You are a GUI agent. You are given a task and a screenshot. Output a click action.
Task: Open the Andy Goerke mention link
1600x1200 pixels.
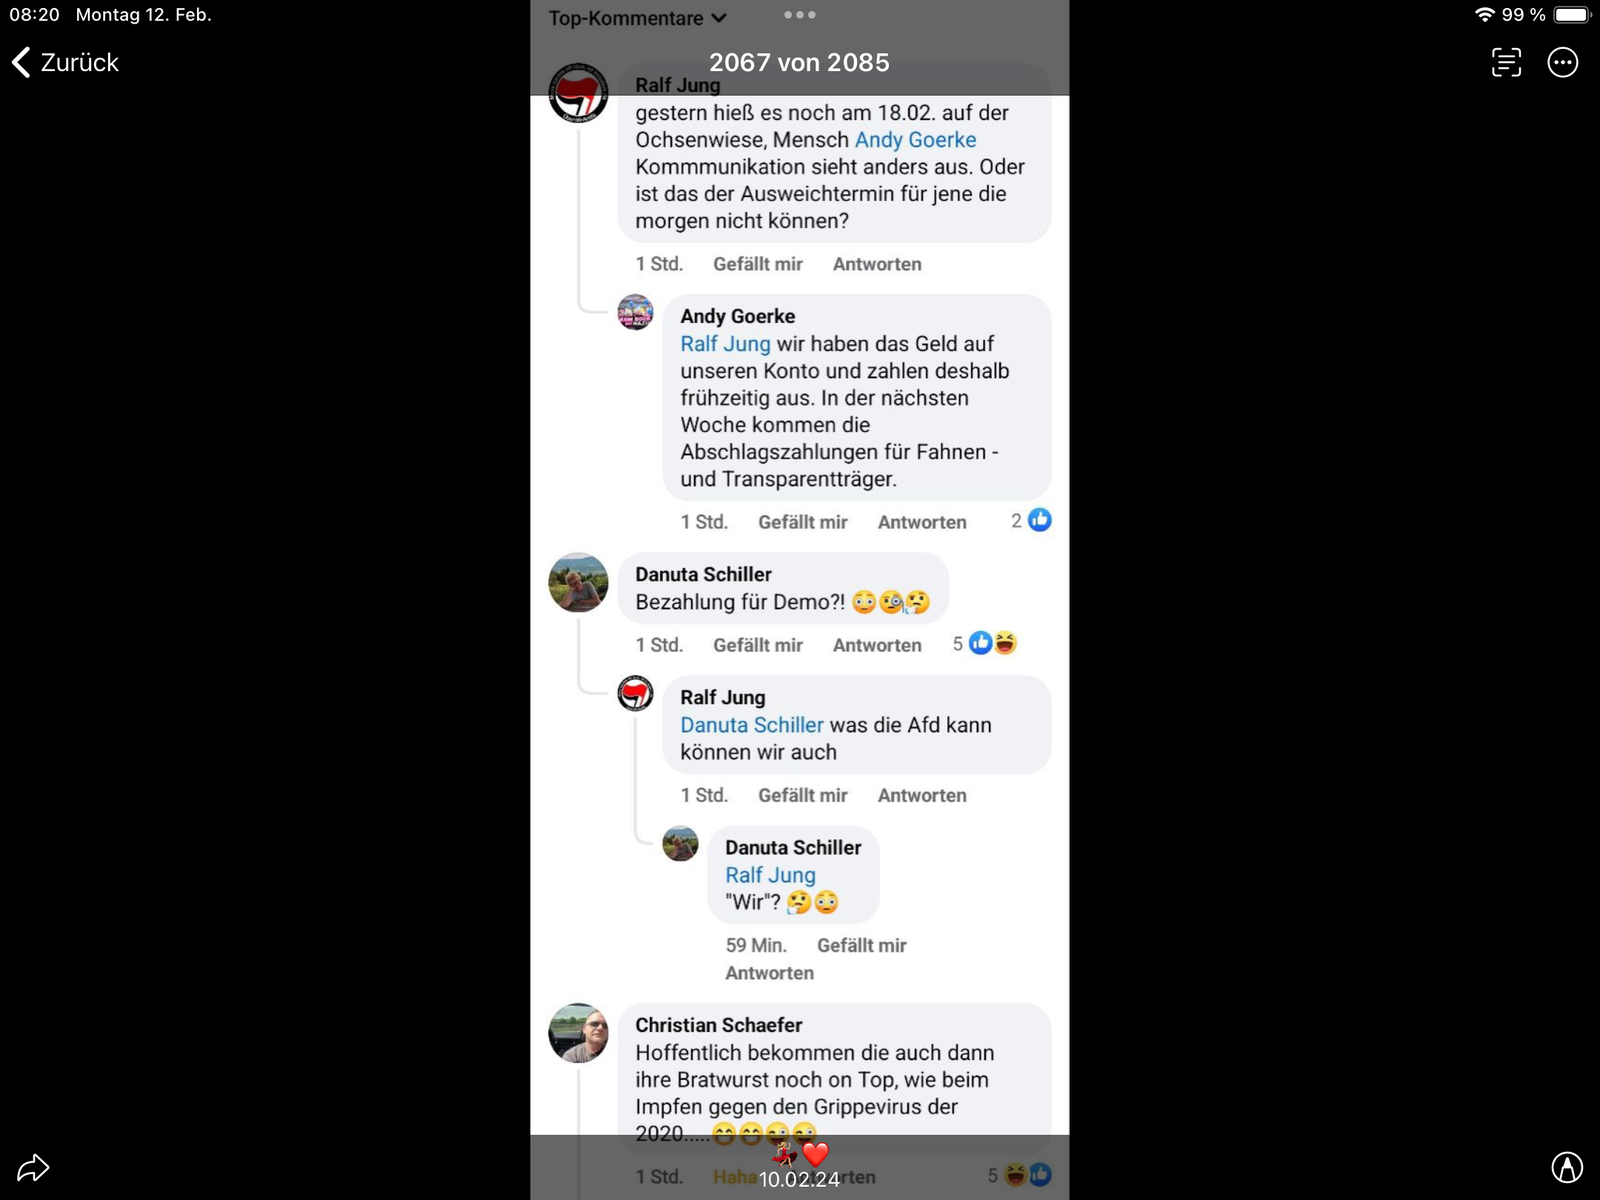[915, 140]
